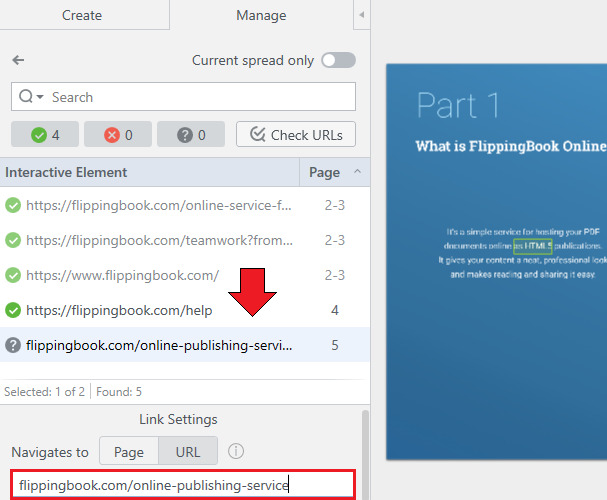Viewport: 607px width, 500px height.
Task: Select the online-service-f... link row
Action: [185, 205]
